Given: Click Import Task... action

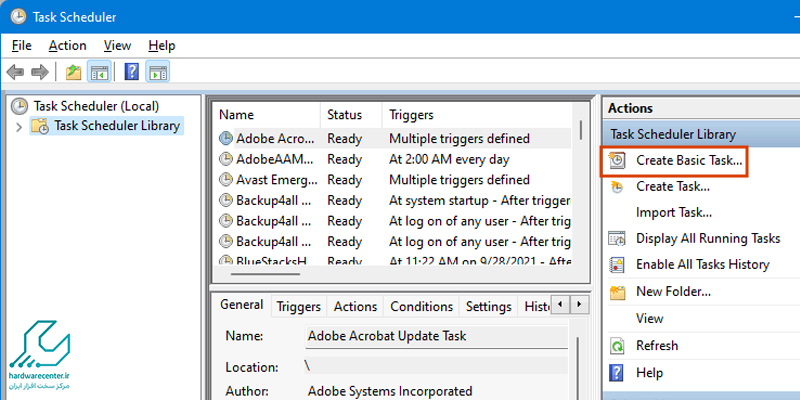Looking at the screenshot, I should point(673,212).
